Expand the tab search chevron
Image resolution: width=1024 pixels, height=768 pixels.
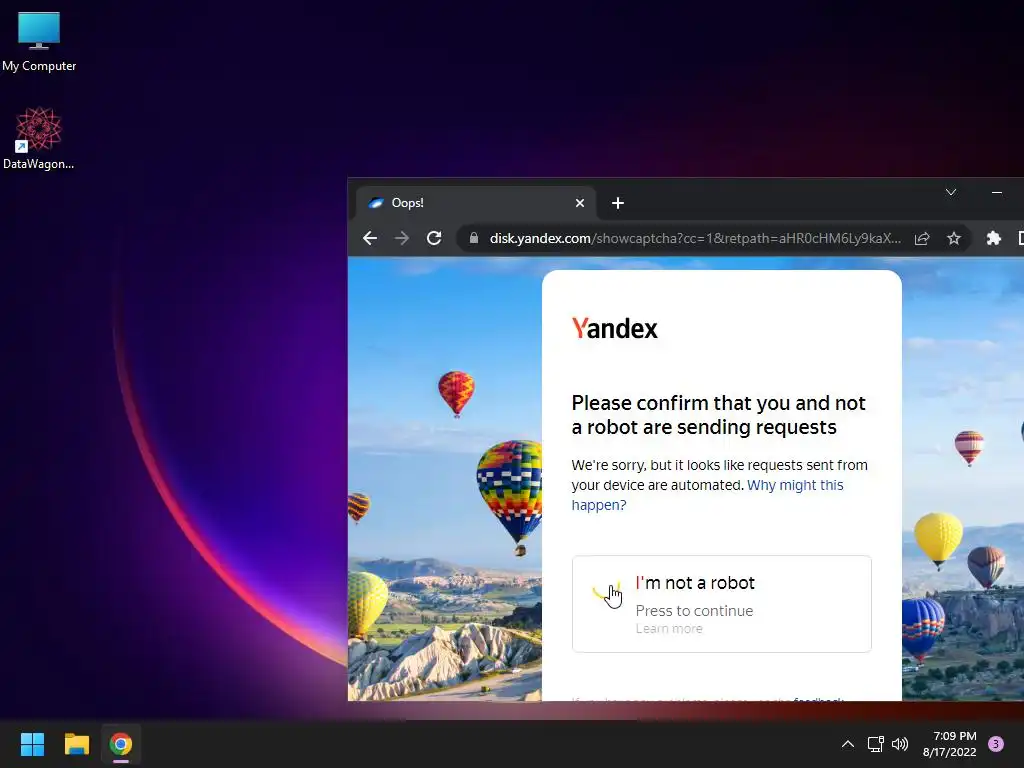(x=951, y=192)
